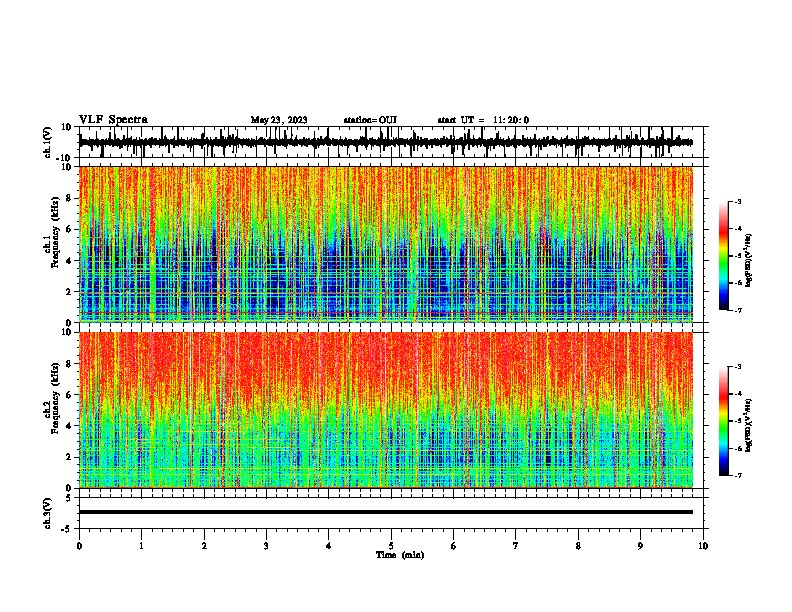
Task: Click time axis tick label "6"
Action: [454, 546]
